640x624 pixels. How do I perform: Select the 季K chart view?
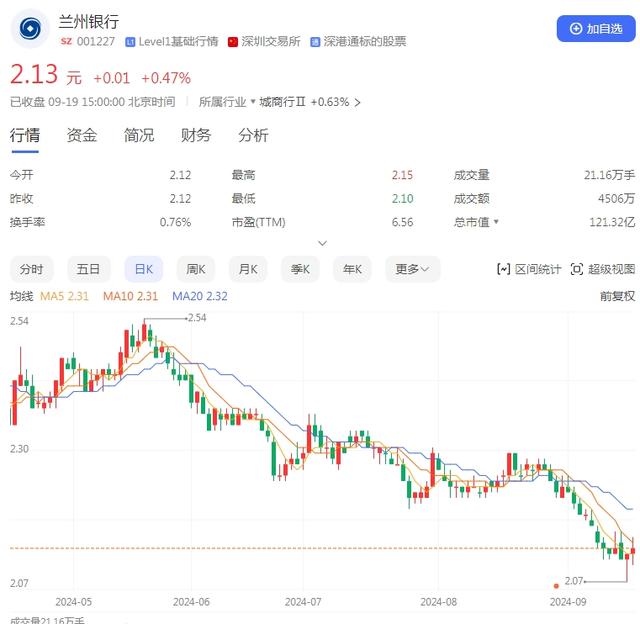[x=300, y=269]
